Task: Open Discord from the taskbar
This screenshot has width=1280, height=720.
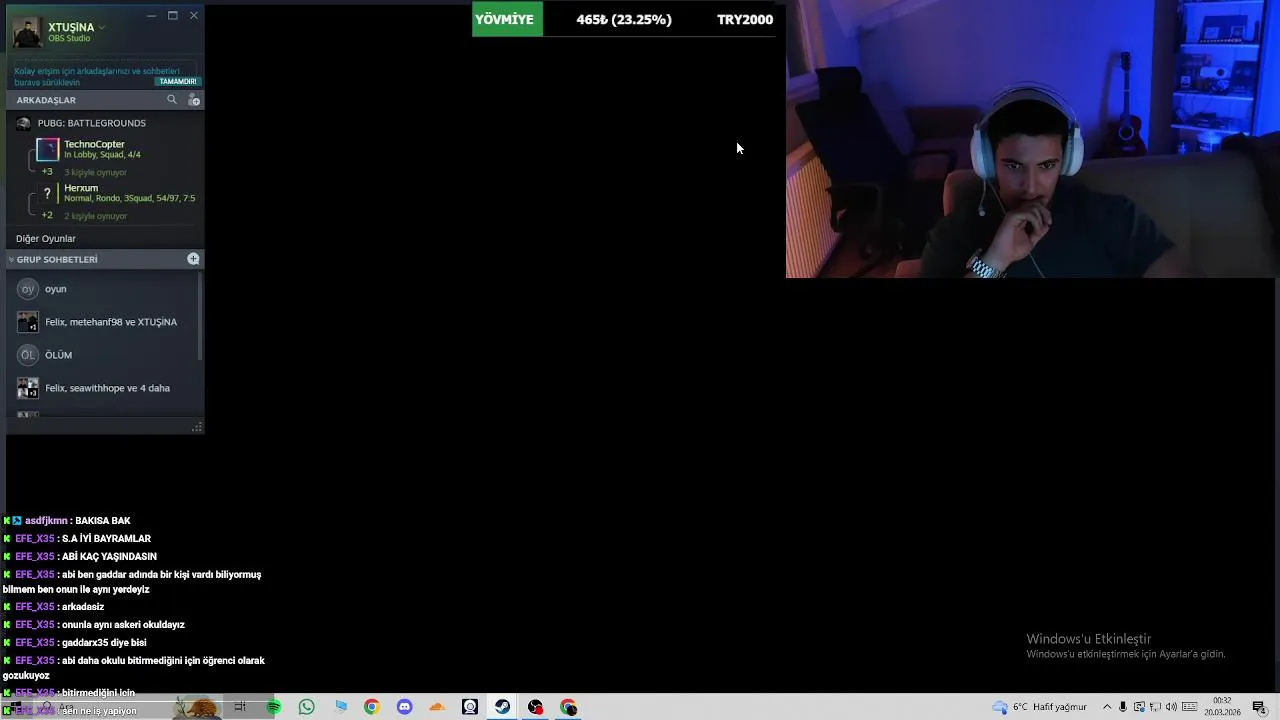Action: (404, 707)
